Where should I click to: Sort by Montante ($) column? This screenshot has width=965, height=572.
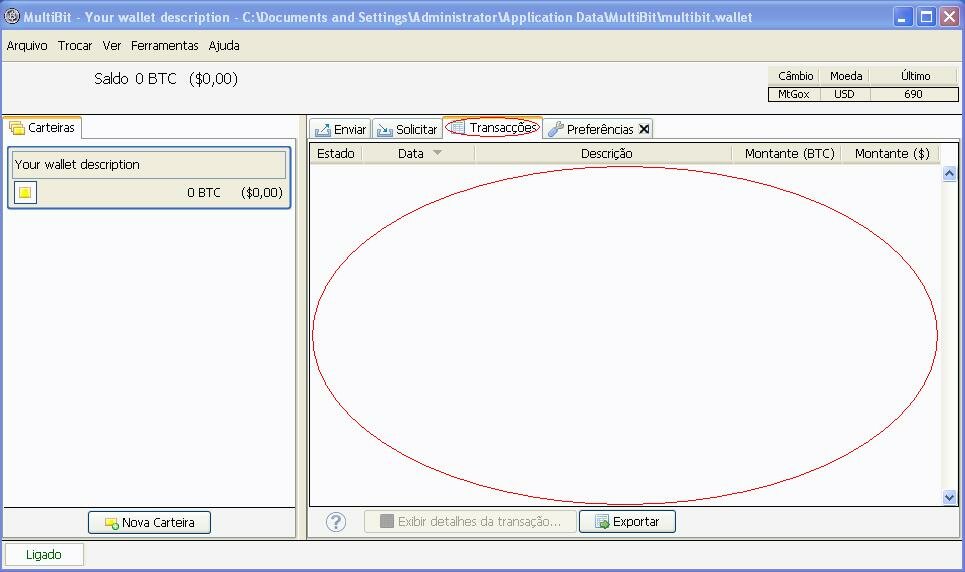[891, 153]
